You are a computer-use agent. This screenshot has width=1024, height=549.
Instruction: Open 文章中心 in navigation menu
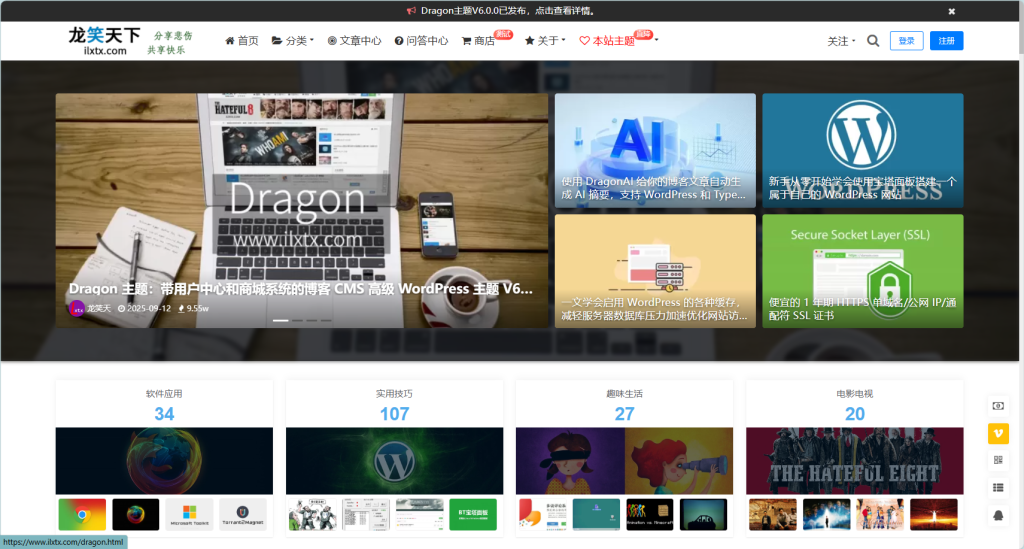(x=354, y=41)
